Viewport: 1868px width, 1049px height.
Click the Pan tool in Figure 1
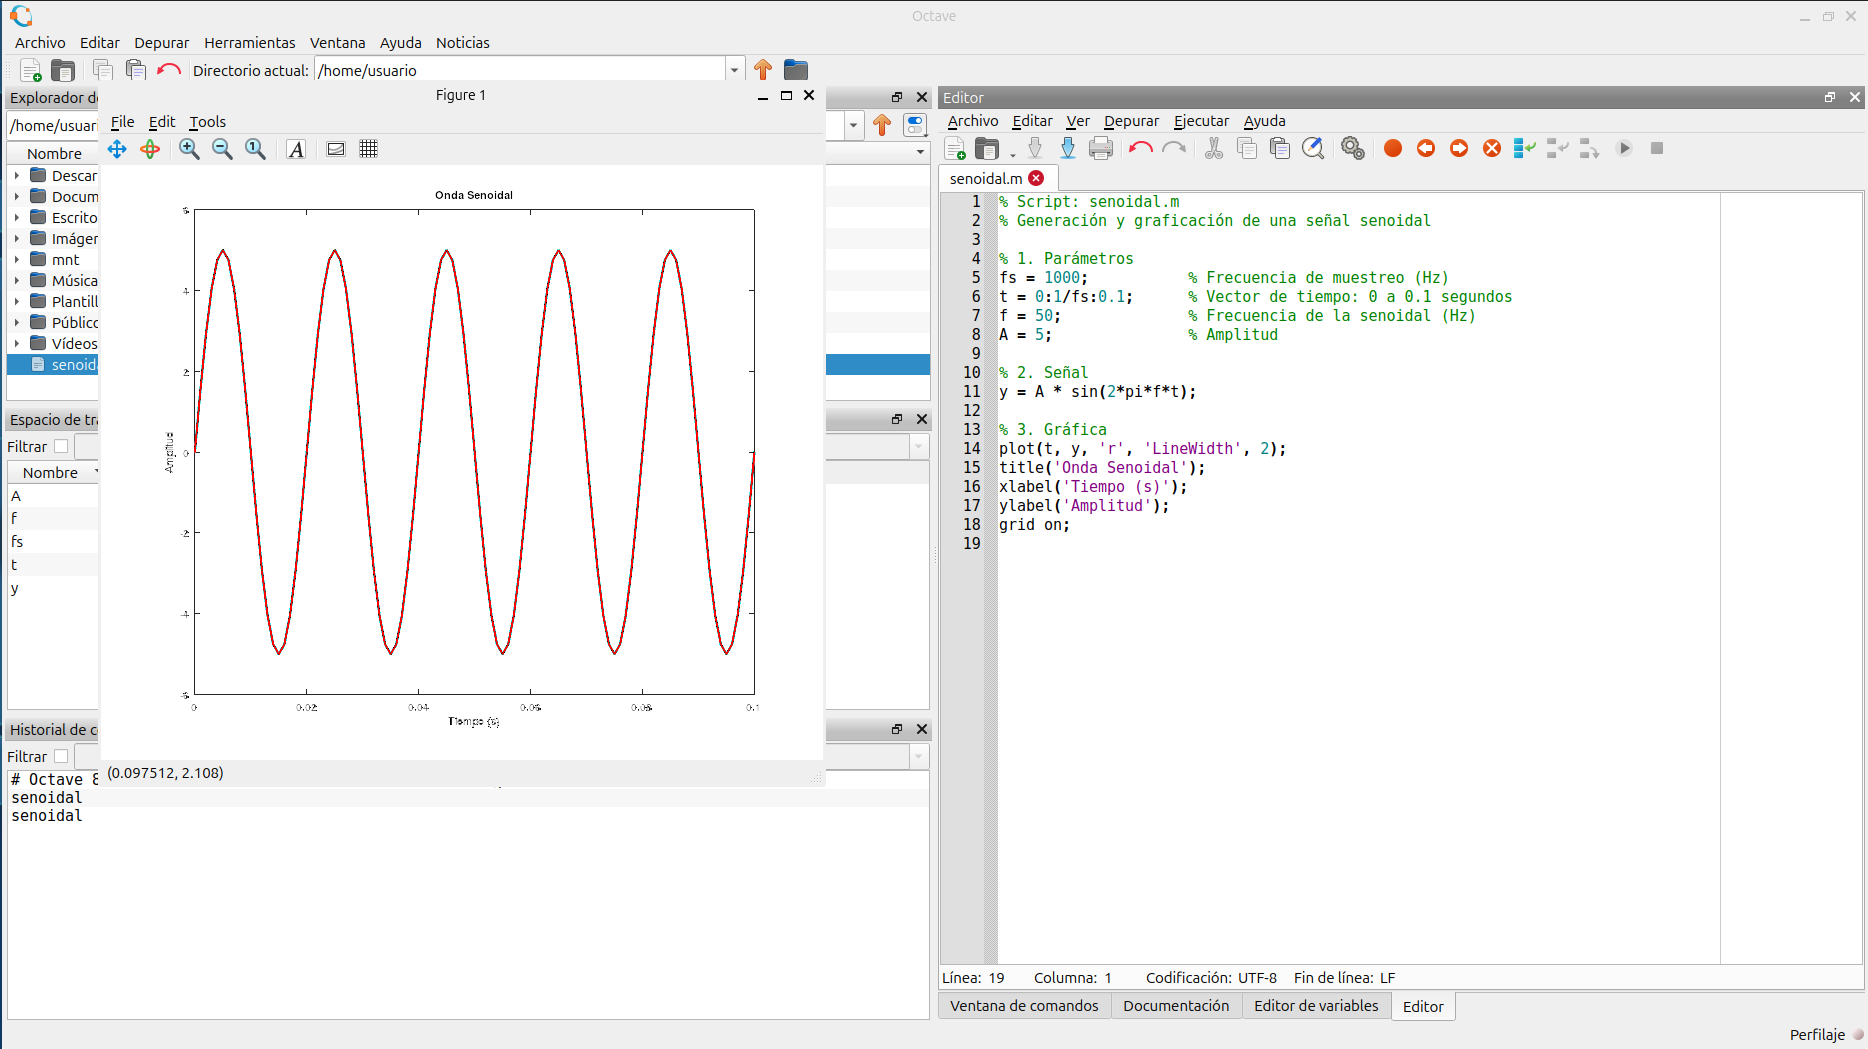(x=117, y=149)
